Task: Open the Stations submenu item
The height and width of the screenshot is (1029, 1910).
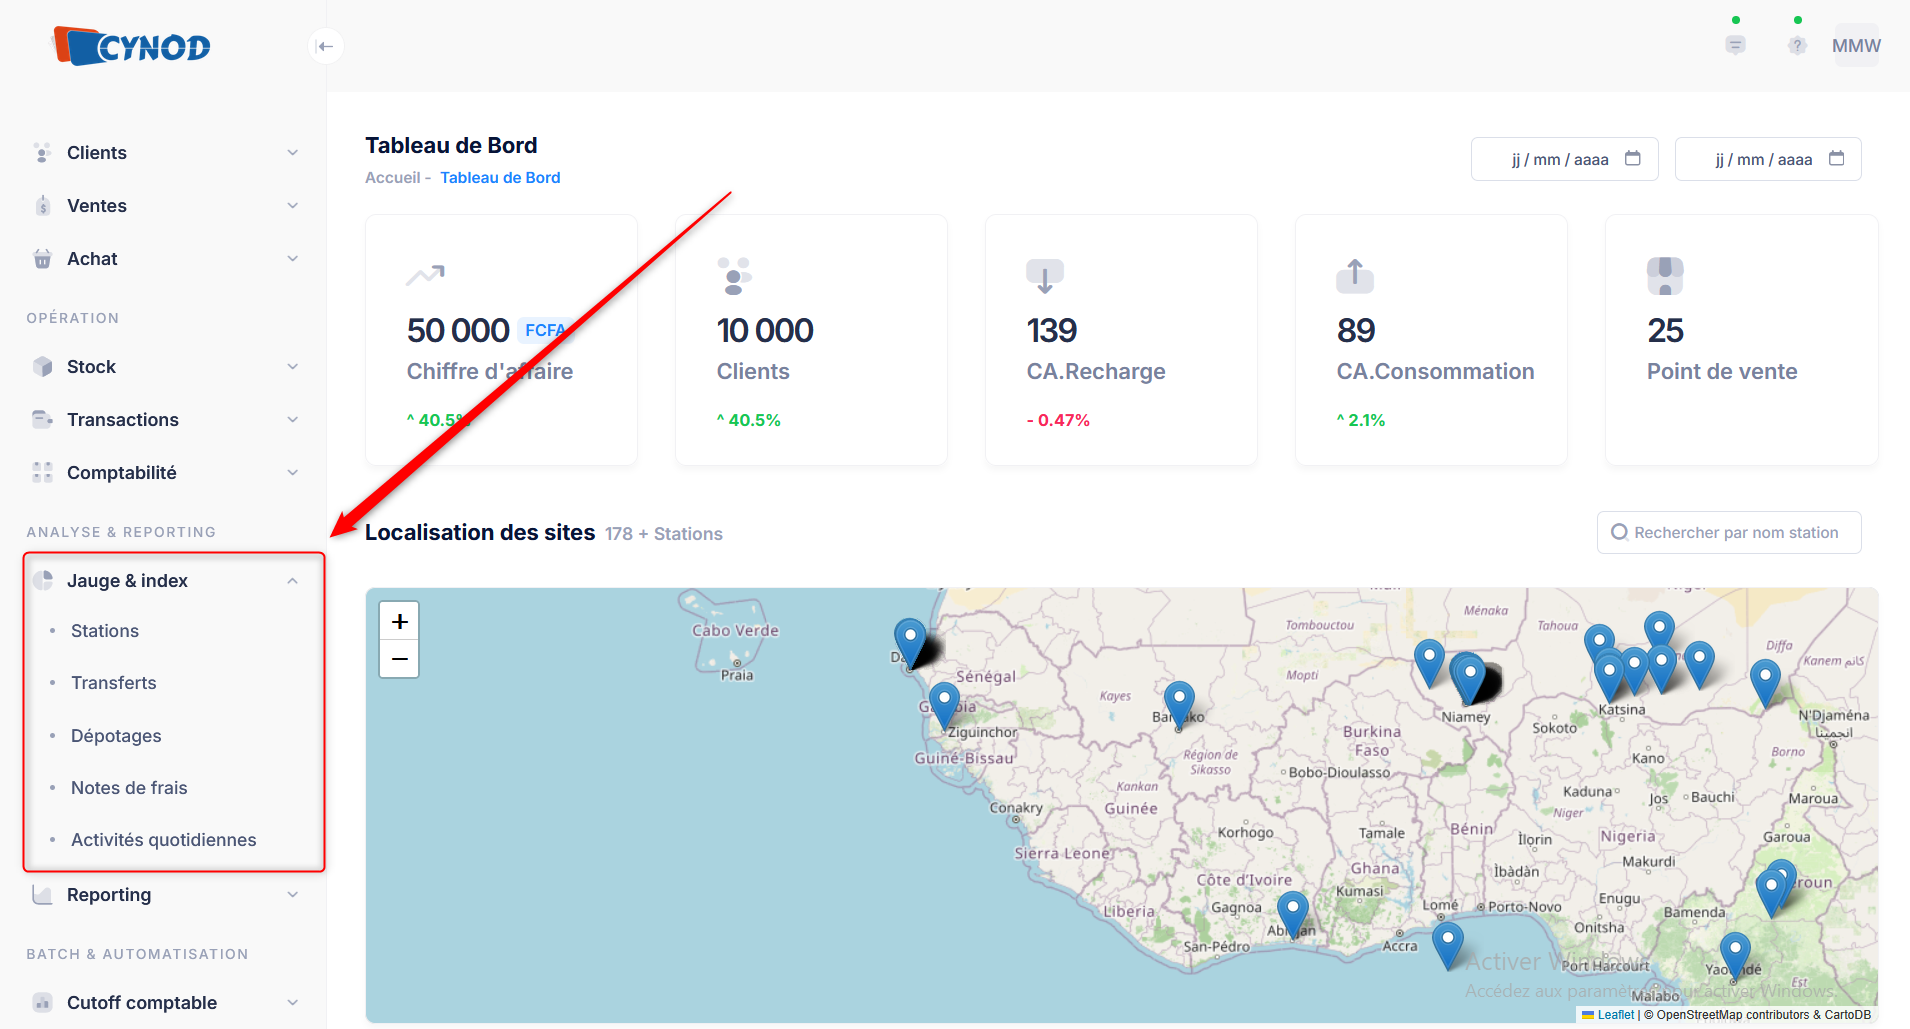Action: [105, 631]
